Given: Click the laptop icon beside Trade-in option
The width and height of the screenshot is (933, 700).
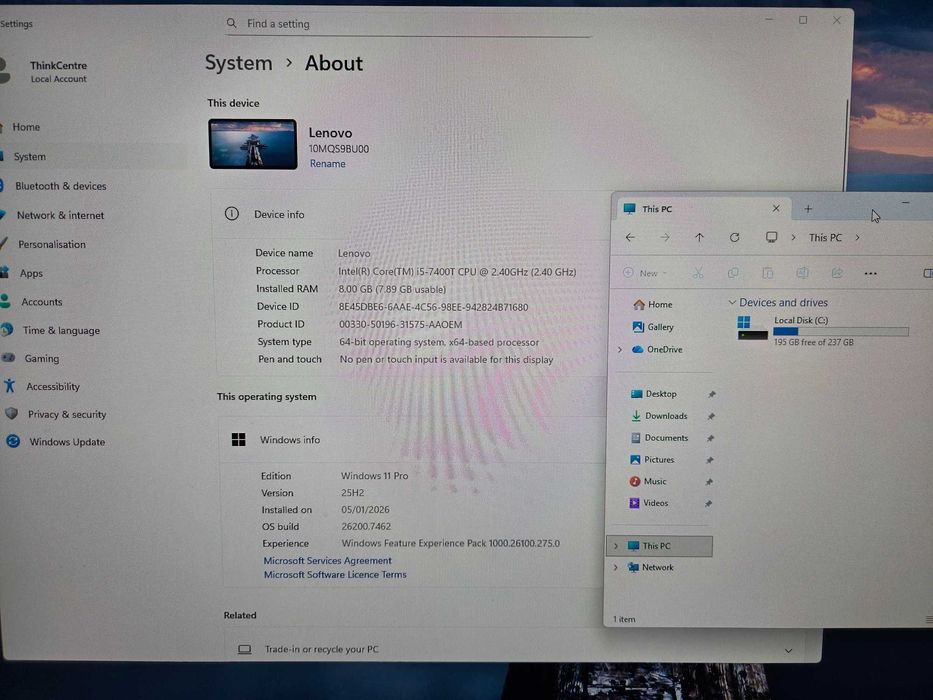Looking at the screenshot, I should click(x=245, y=649).
